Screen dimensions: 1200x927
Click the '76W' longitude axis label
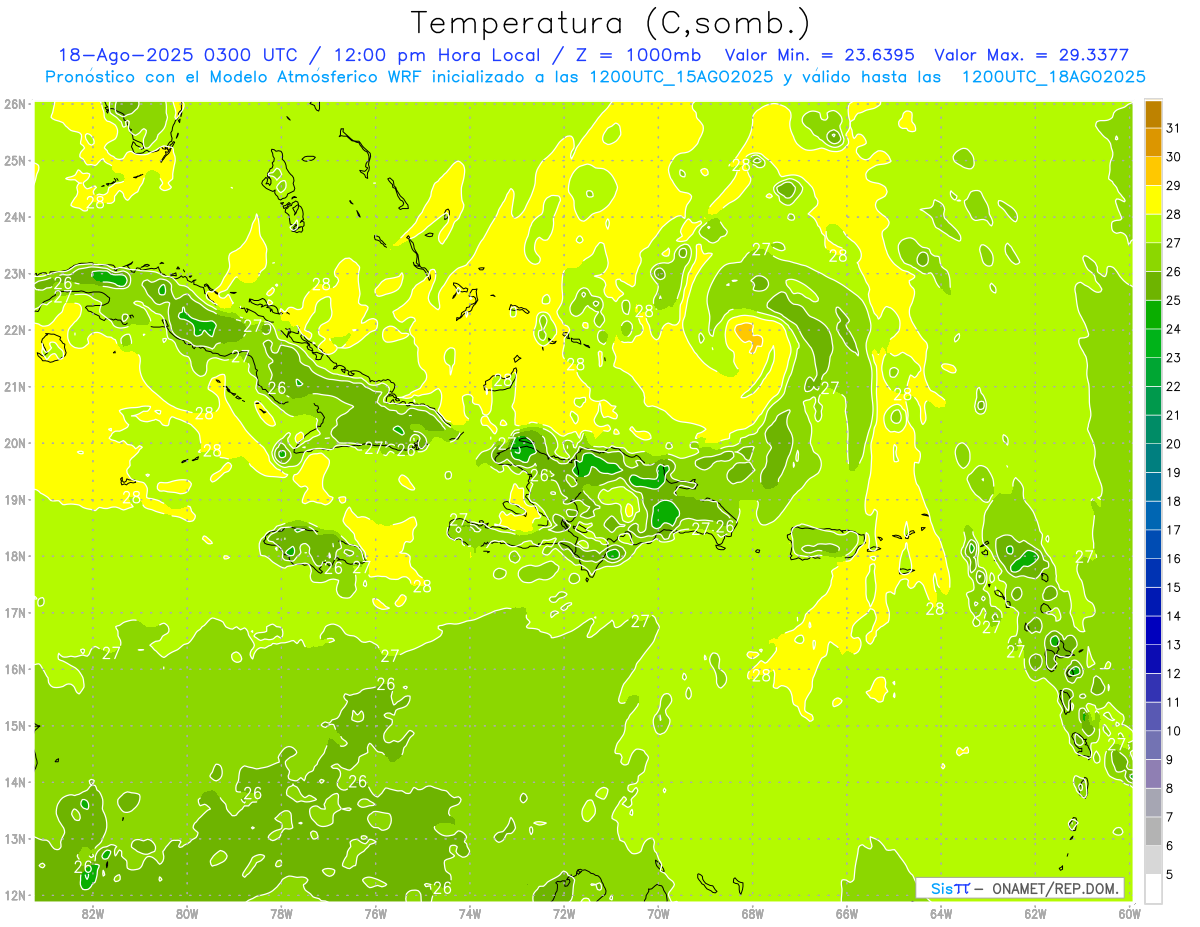[x=375, y=913]
